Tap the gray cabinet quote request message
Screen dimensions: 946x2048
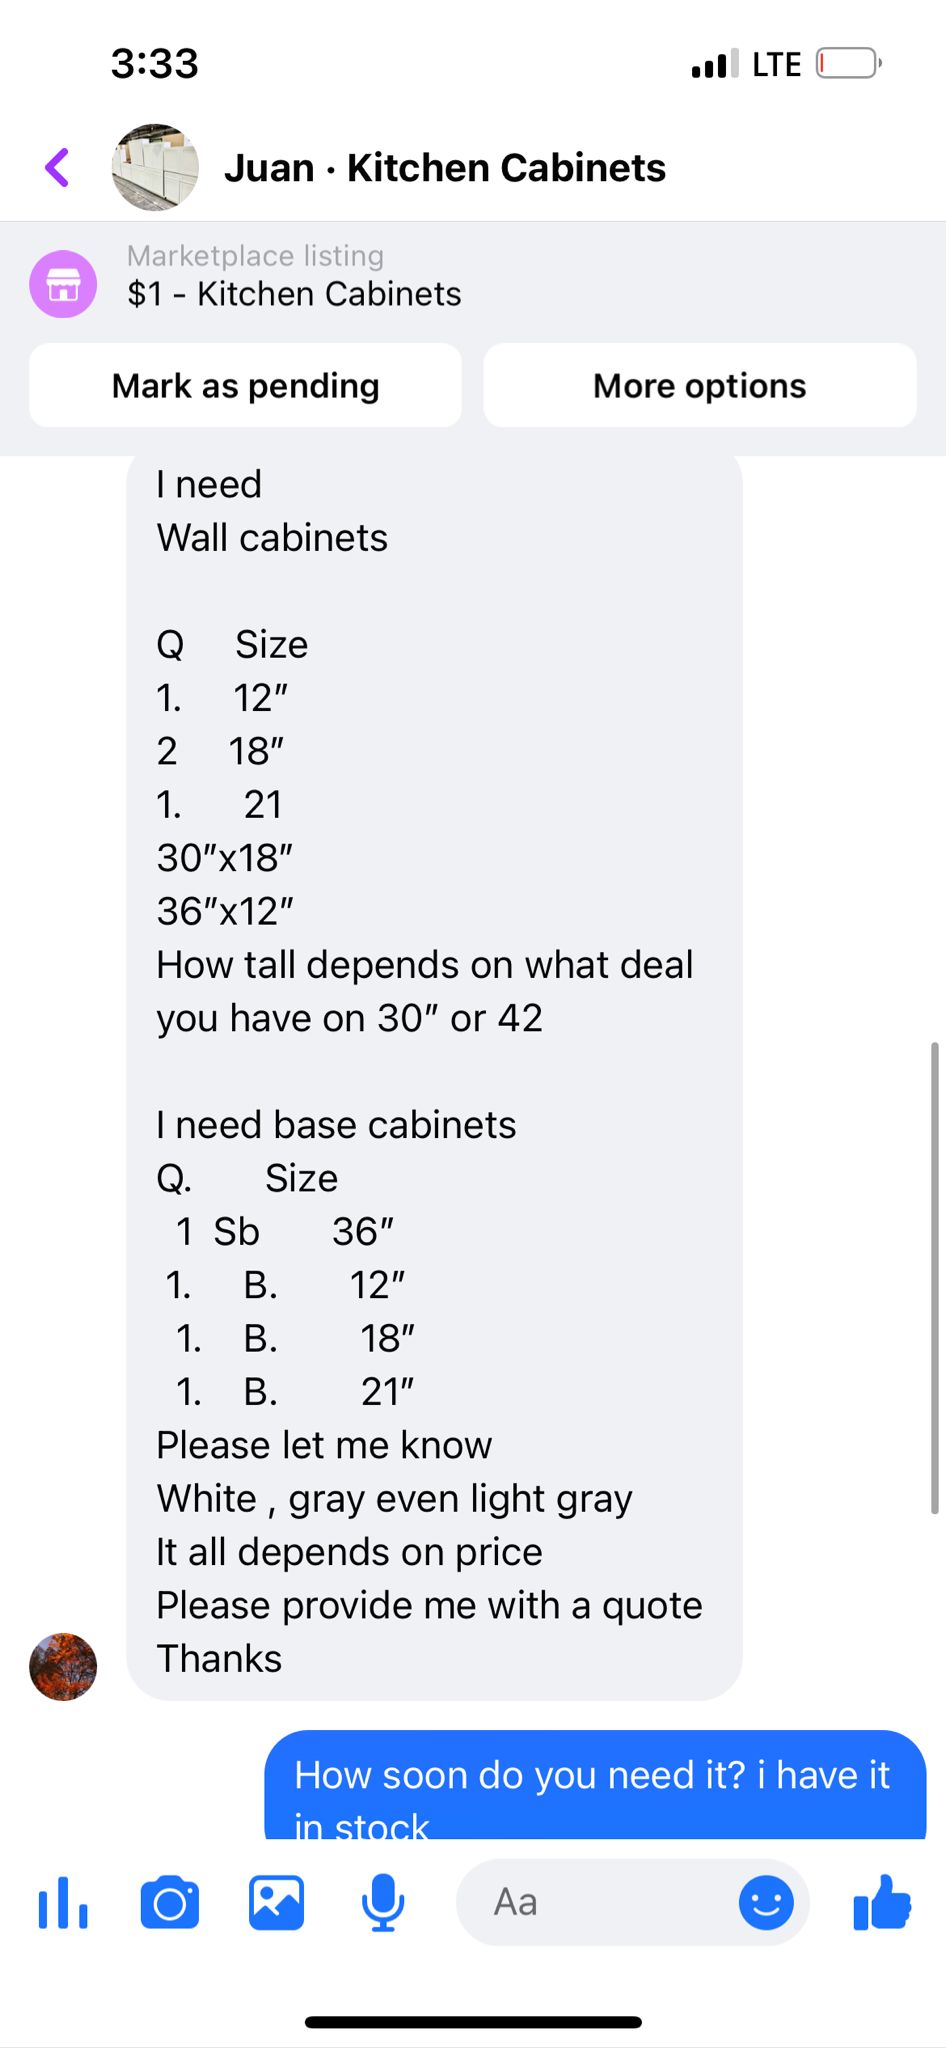pos(434,1078)
